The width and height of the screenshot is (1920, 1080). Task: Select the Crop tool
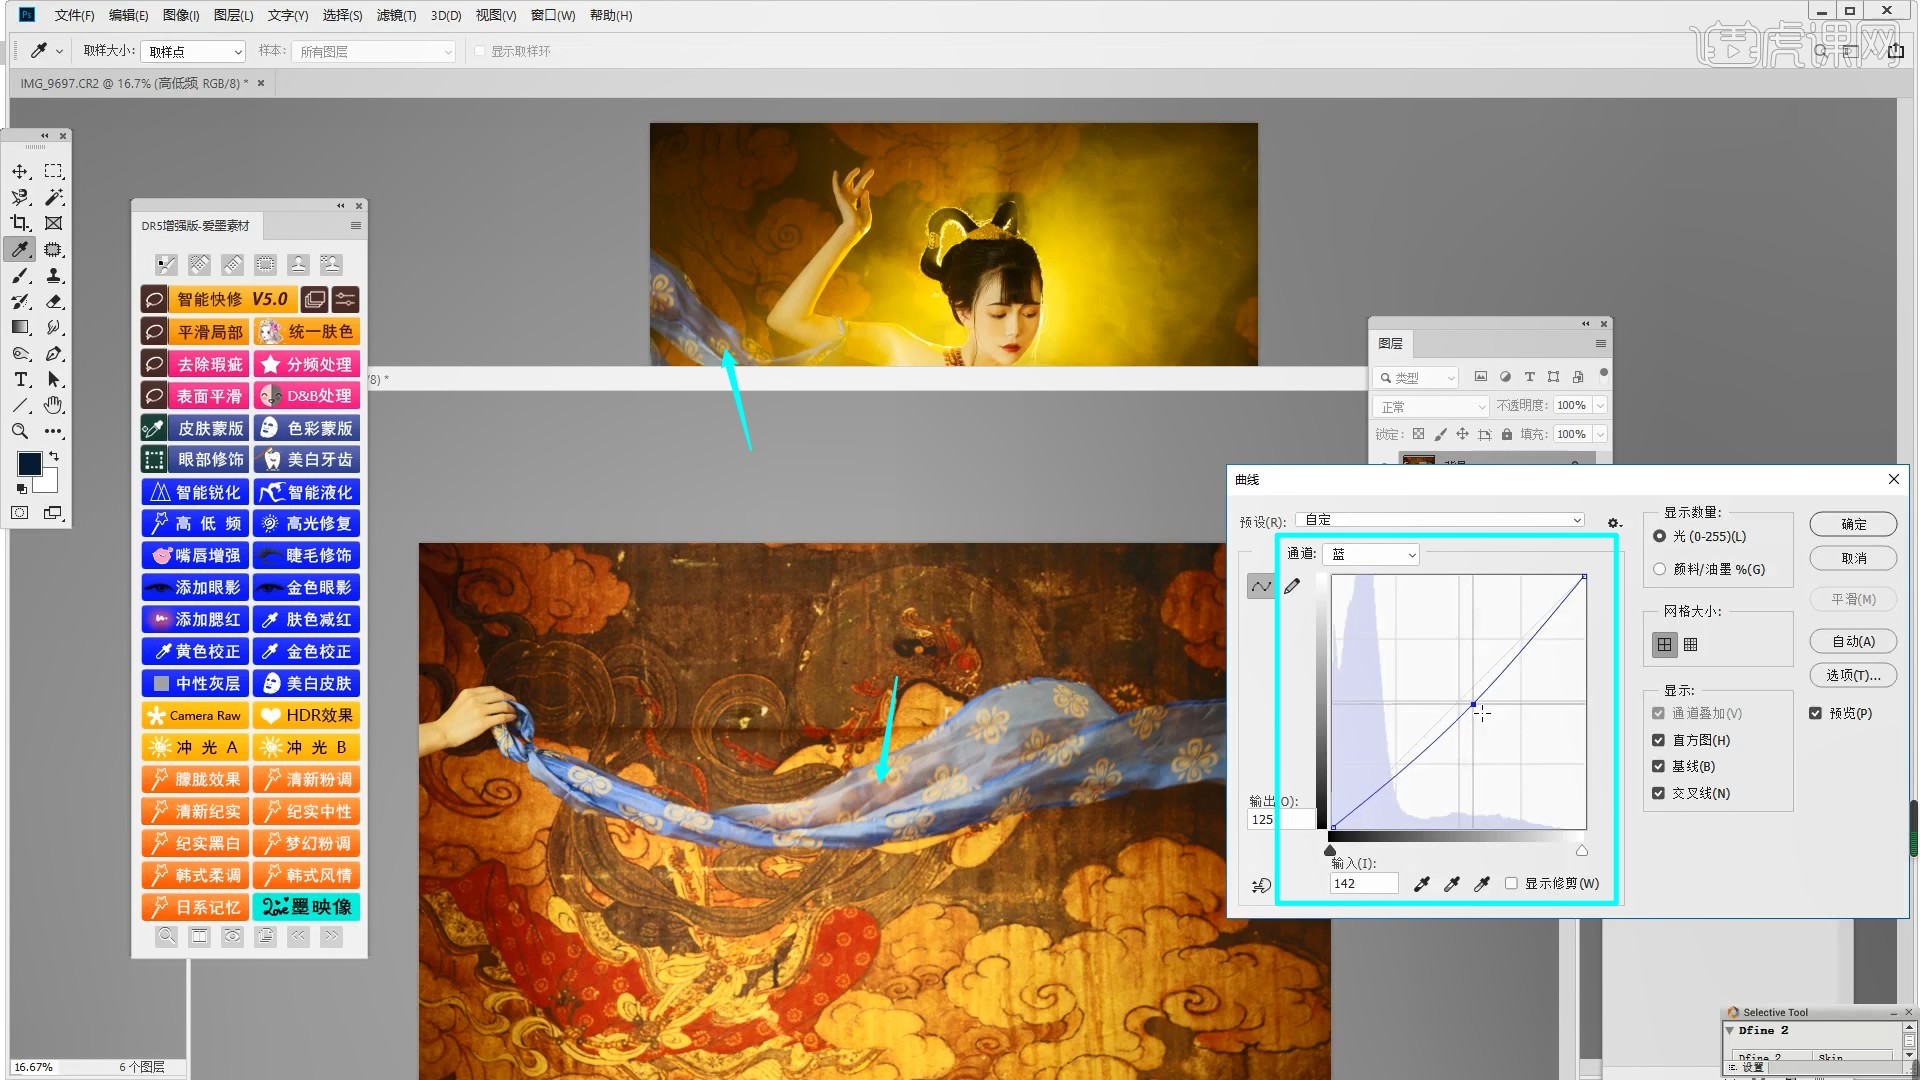tap(20, 223)
